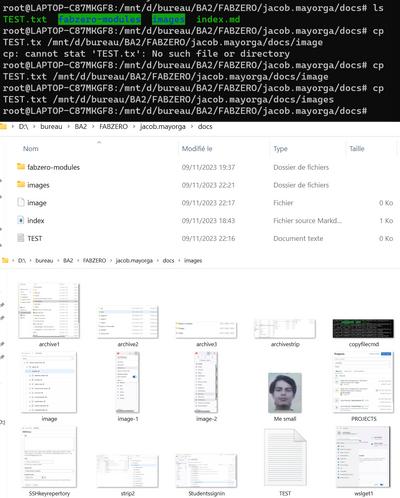Screen dimensions: 400x498
Task: Click the Fichier source Markd... type cell
Action: (x=307, y=220)
